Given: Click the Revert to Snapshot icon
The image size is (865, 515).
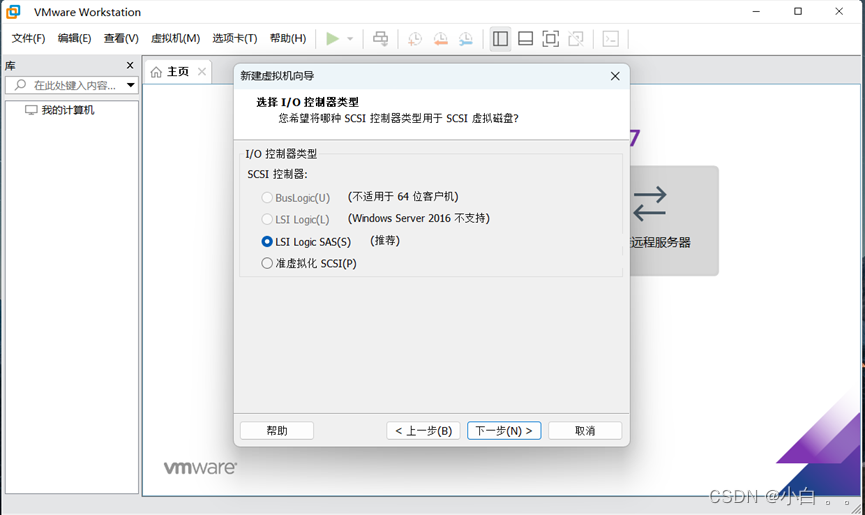Looking at the screenshot, I should [440, 39].
